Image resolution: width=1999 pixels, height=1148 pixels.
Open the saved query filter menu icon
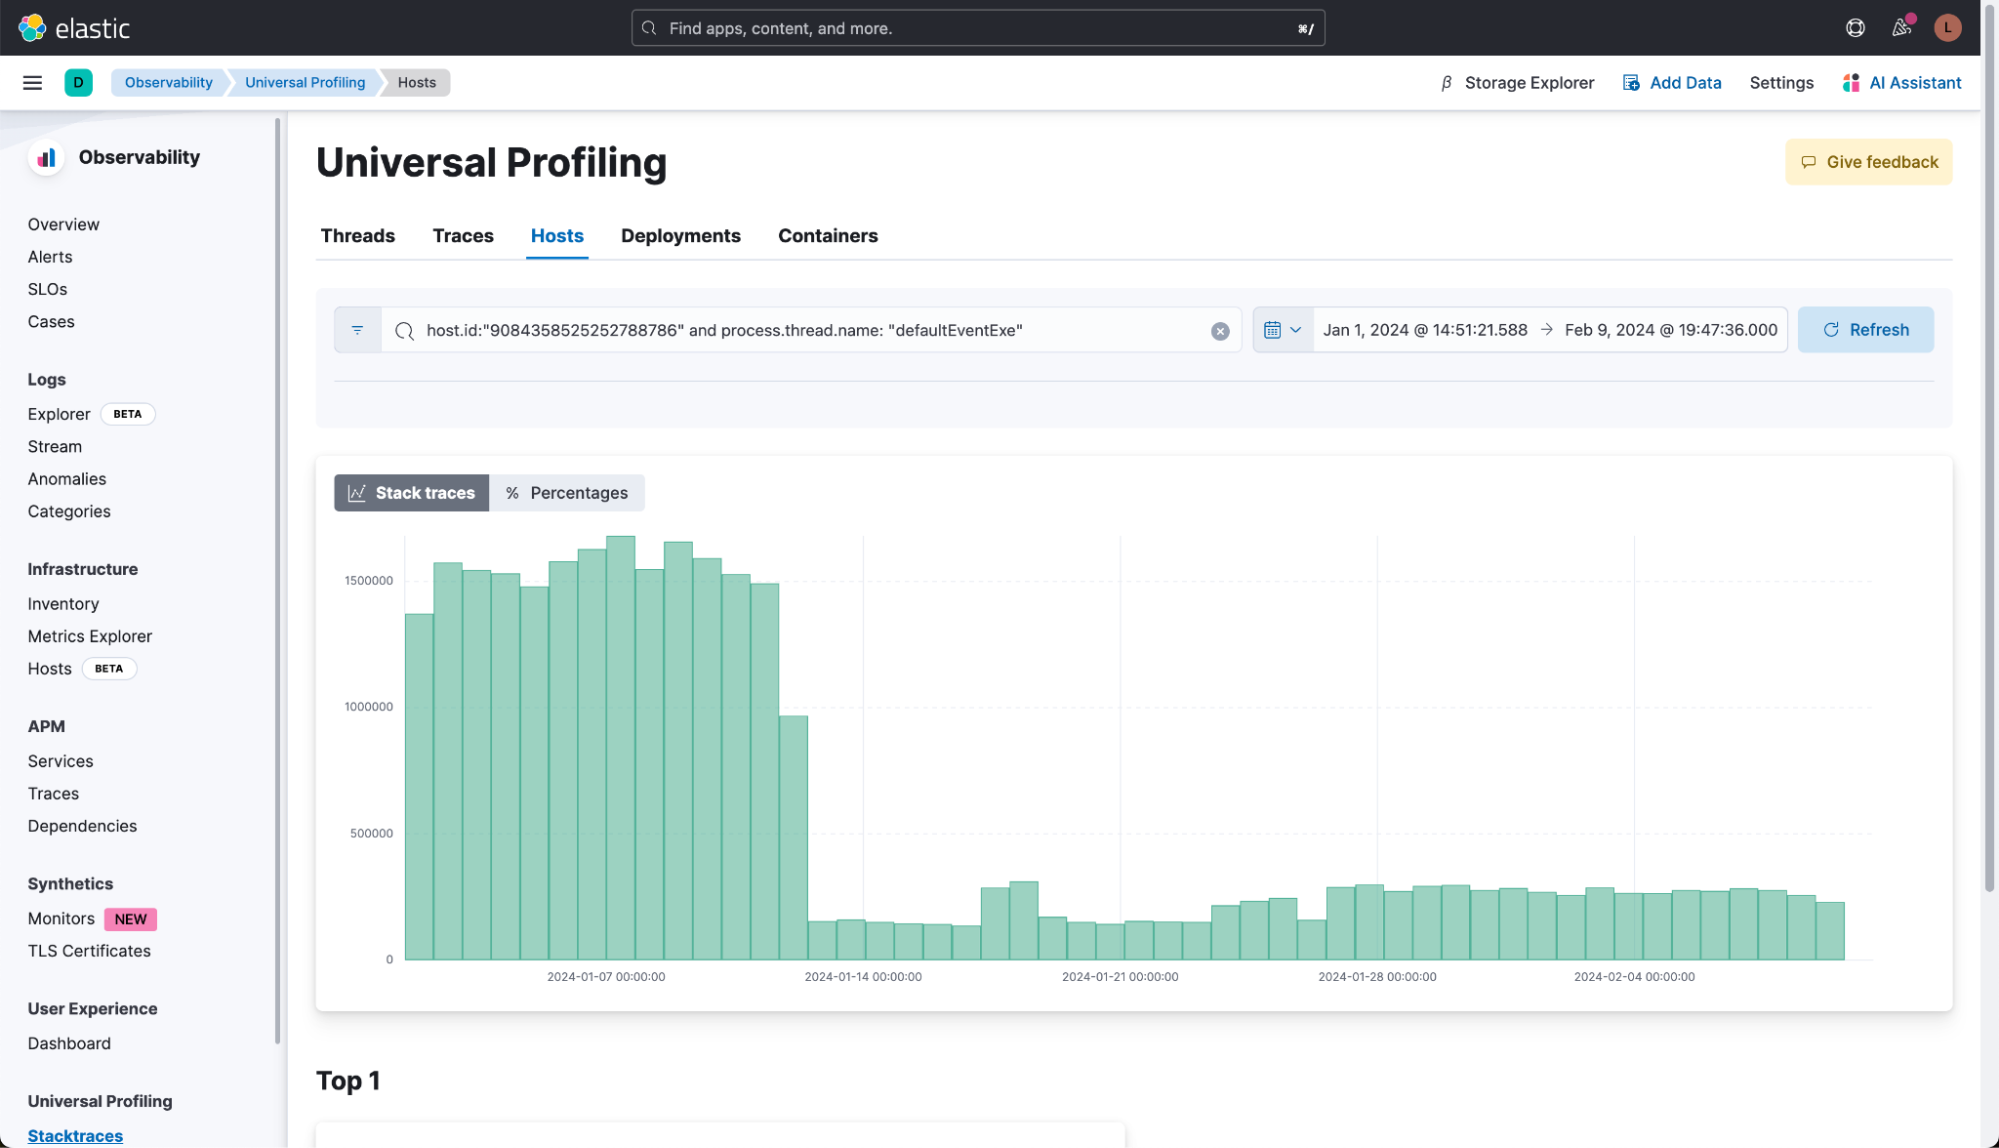[357, 330]
